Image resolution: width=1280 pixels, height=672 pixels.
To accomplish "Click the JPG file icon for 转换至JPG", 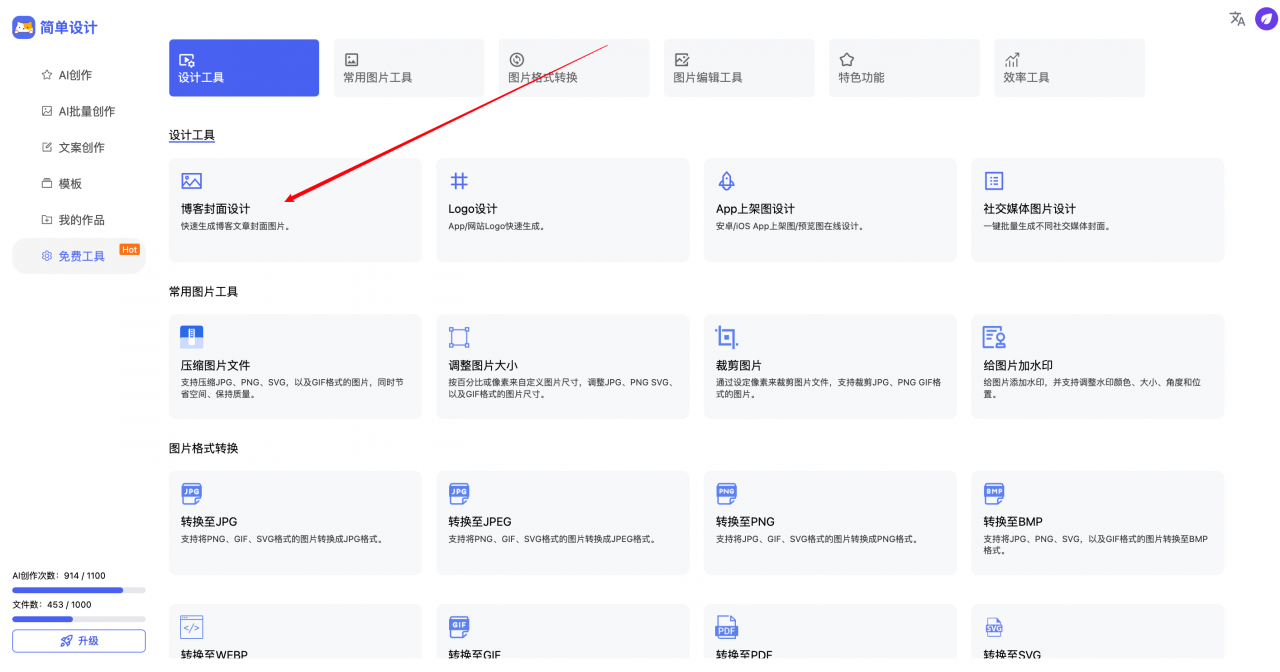I will pyautogui.click(x=192, y=493).
